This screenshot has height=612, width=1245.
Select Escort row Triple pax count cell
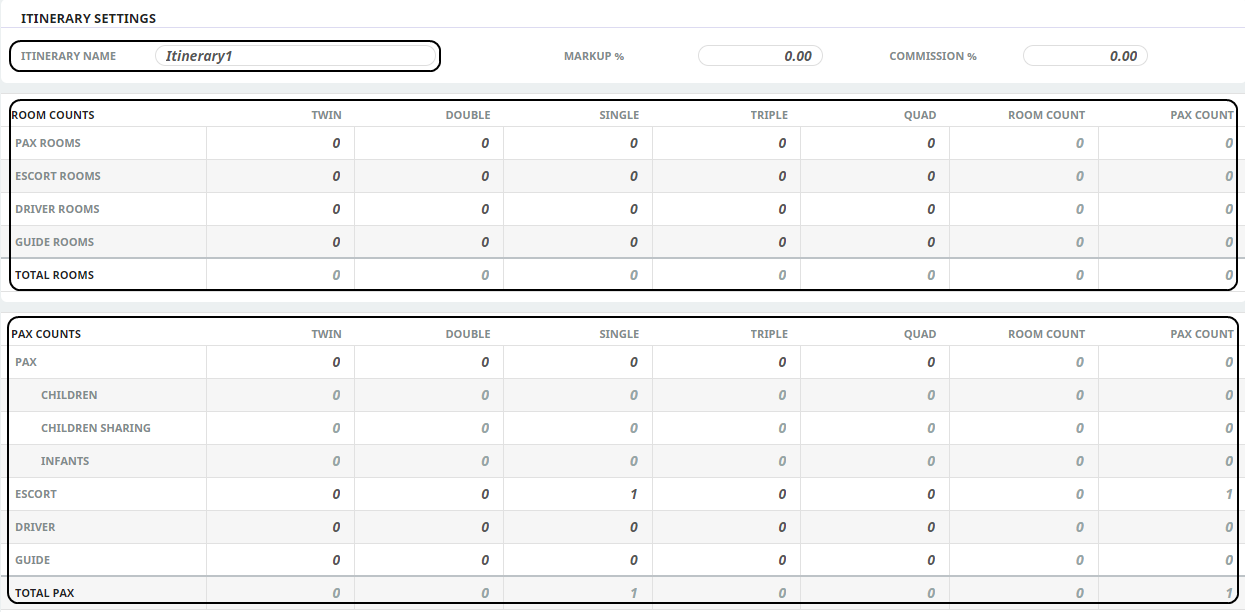coord(727,494)
